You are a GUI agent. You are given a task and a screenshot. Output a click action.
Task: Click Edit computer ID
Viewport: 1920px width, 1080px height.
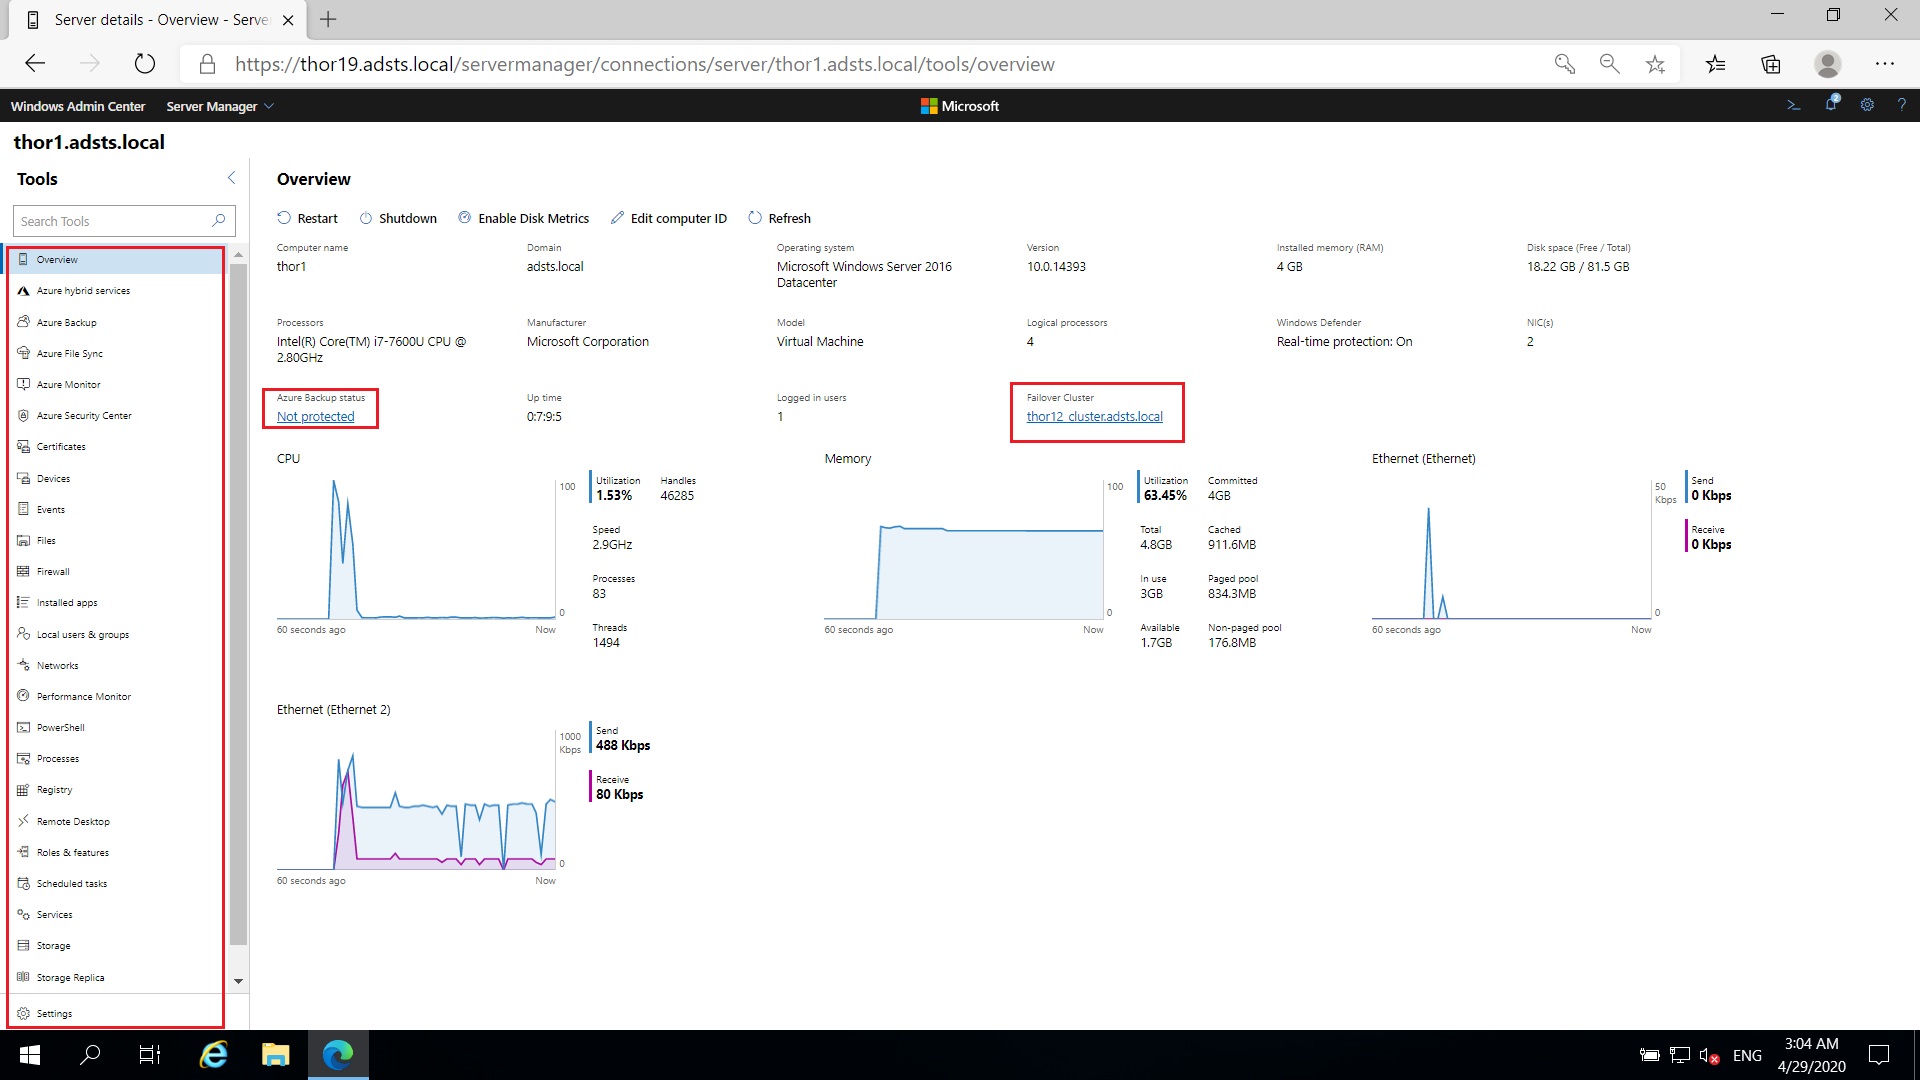tap(668, 218)
